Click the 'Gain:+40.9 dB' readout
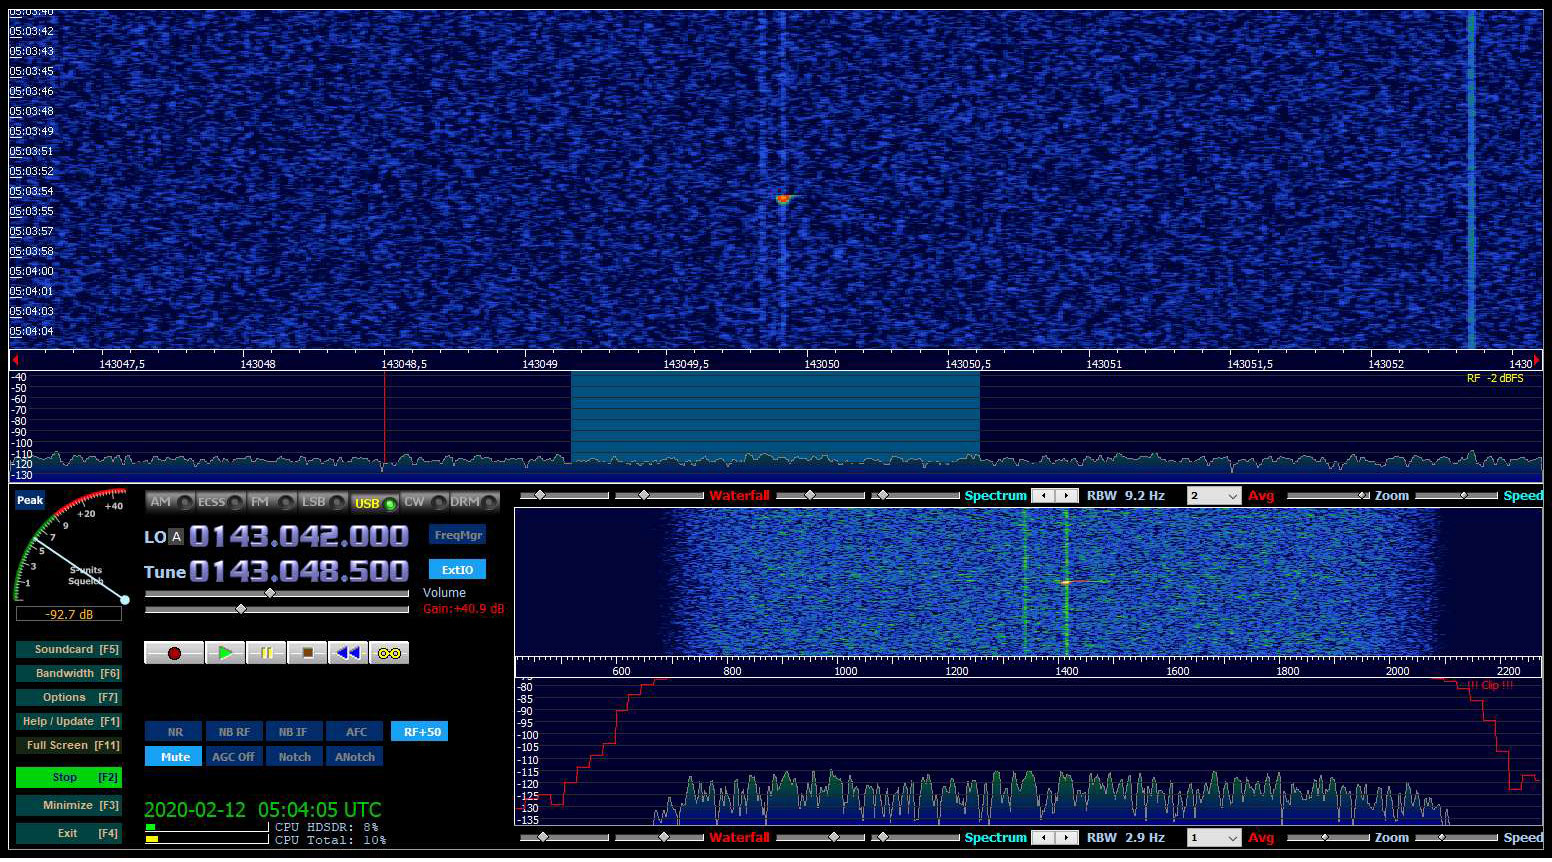 pos(463,609)
